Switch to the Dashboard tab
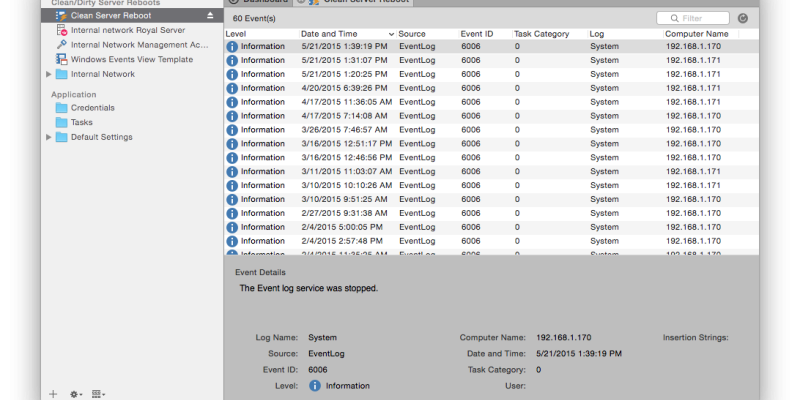This screenshot has height=400, width=800. pyautogui.click(x=260, y=1)
